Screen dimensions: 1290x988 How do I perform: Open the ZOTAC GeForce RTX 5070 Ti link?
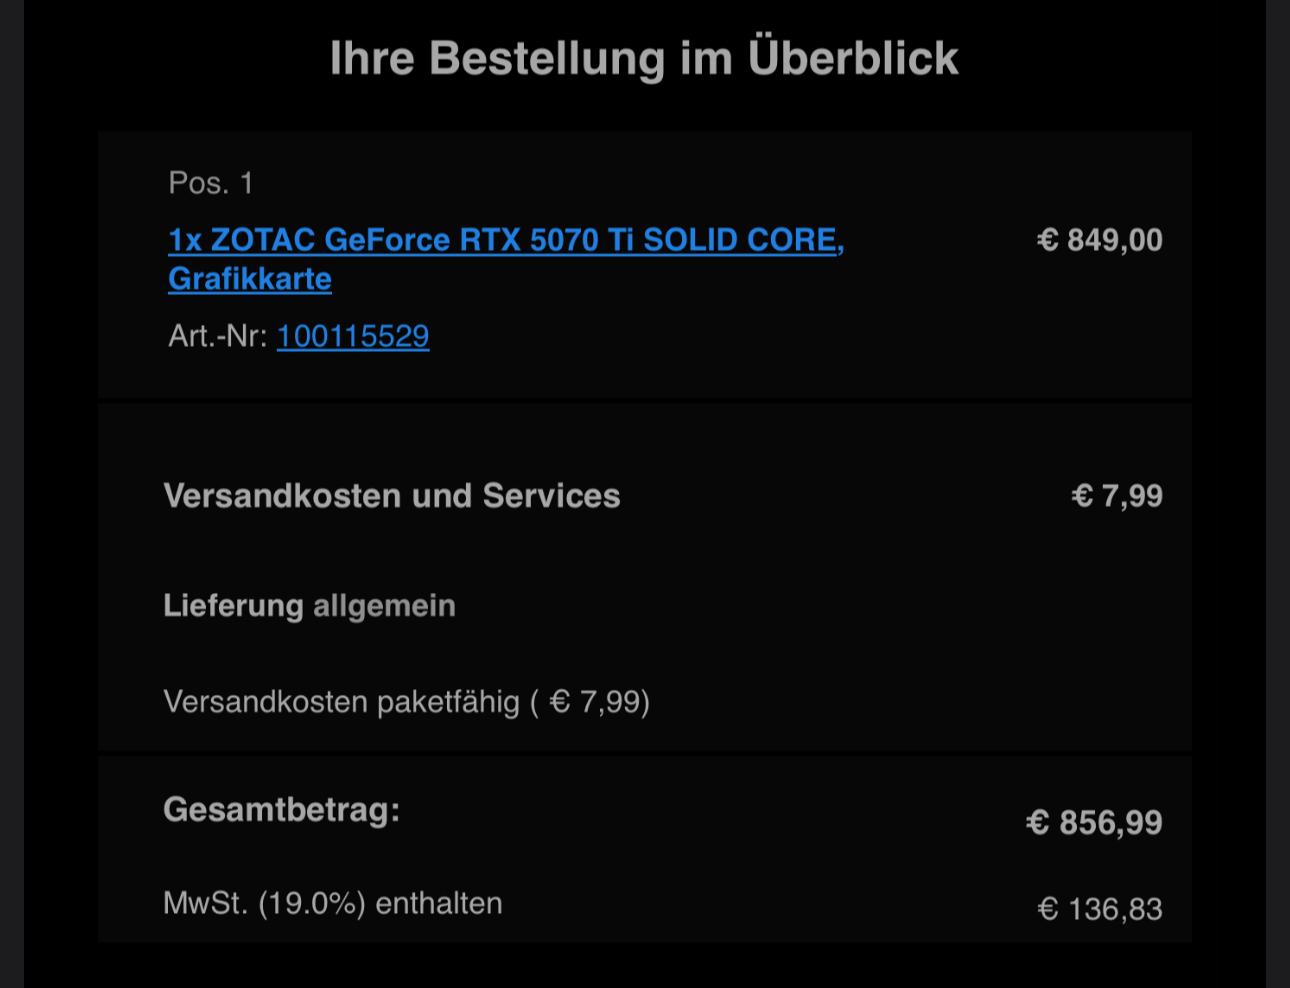(x=506, y=259)
